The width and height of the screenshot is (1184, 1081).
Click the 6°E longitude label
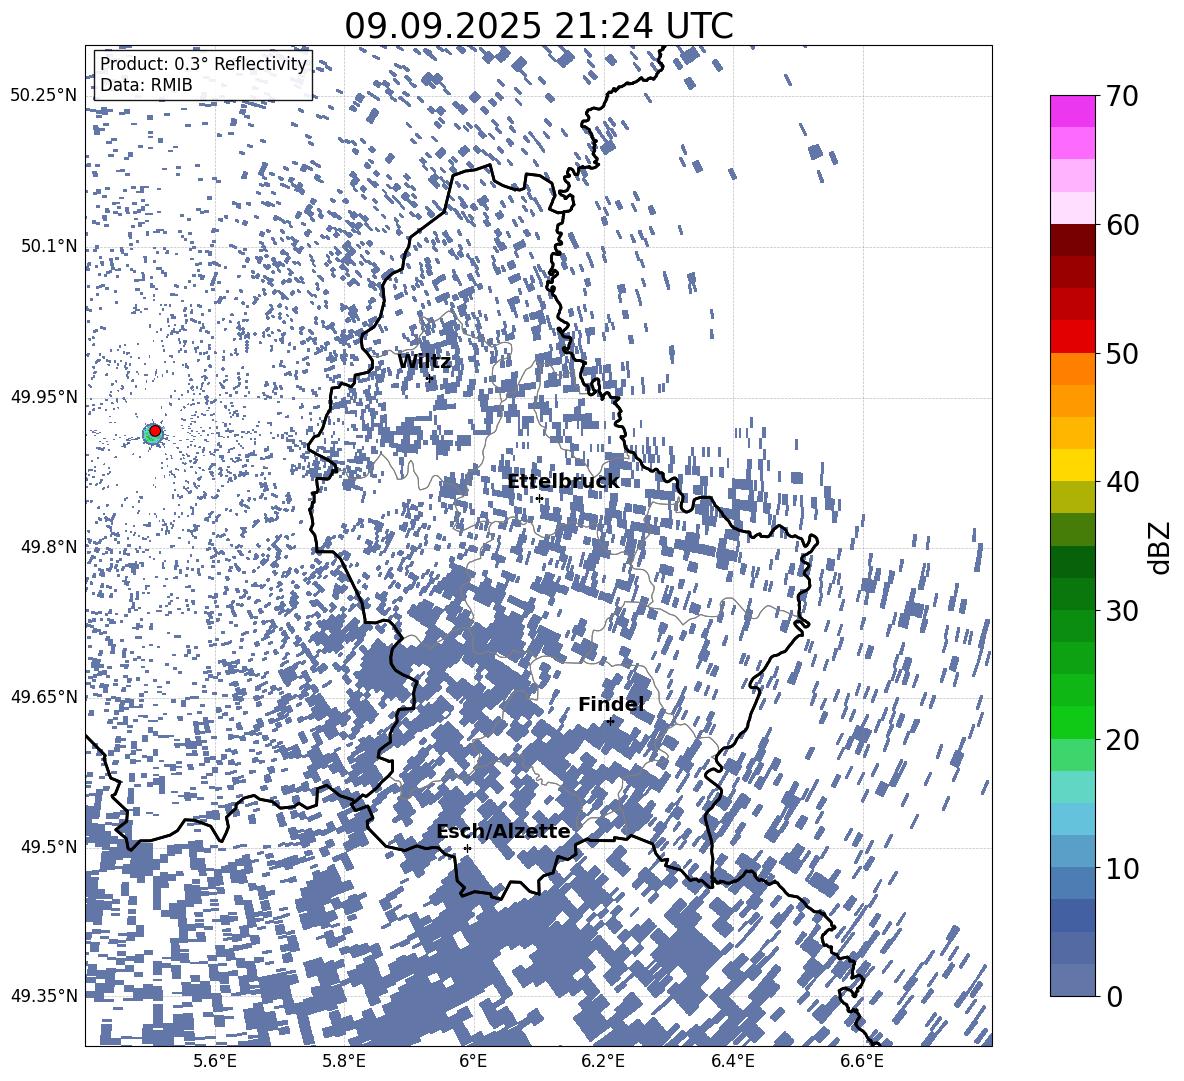pyautogui.click(x=473, y=1061)
